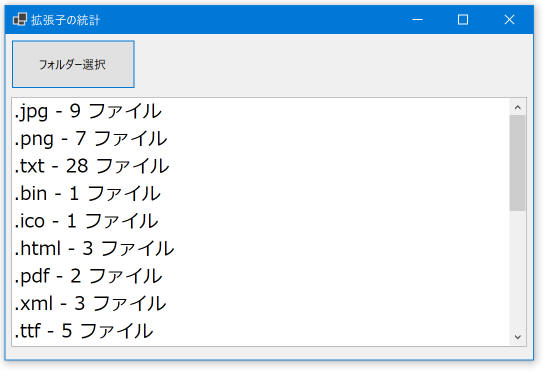
Task: Click the app icon in the title bar
Action: (x=20, y=19)
